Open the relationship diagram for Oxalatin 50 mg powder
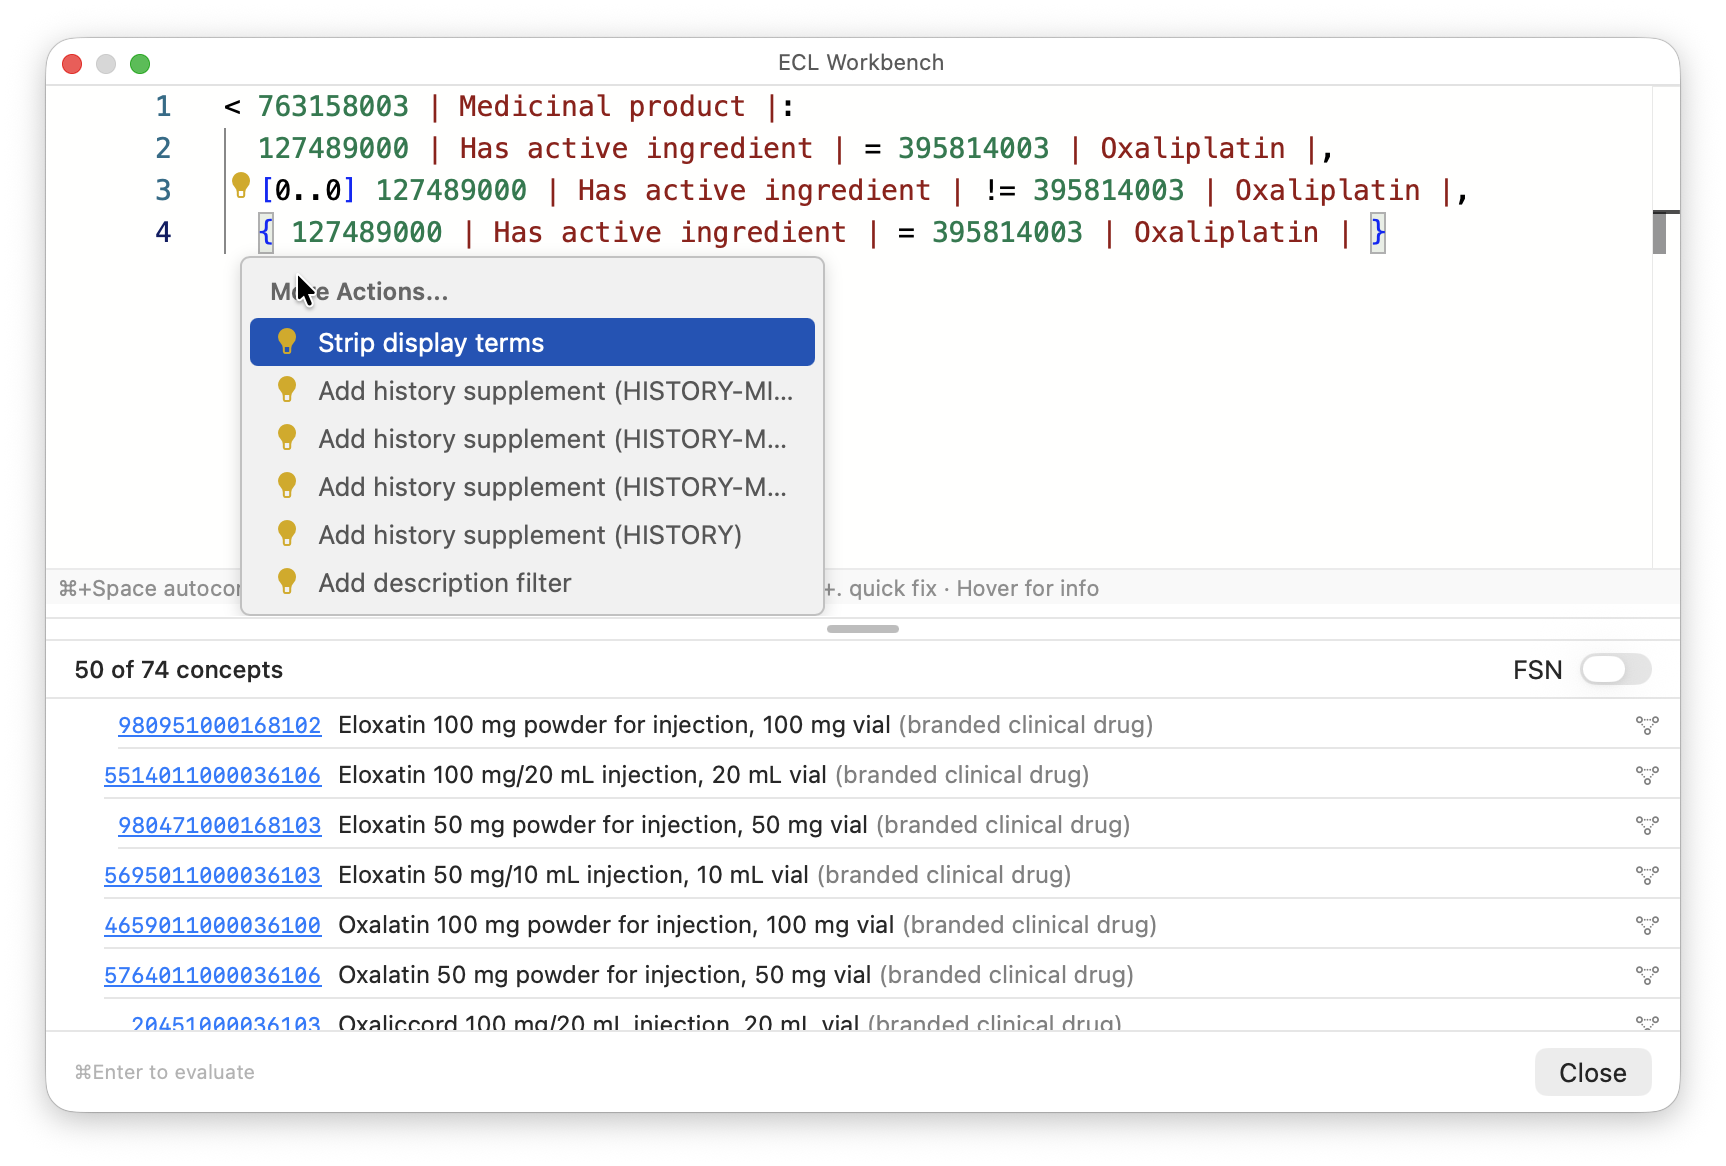The image size is (1726, 1166). pyautogui.click(x=1648, y=975)
